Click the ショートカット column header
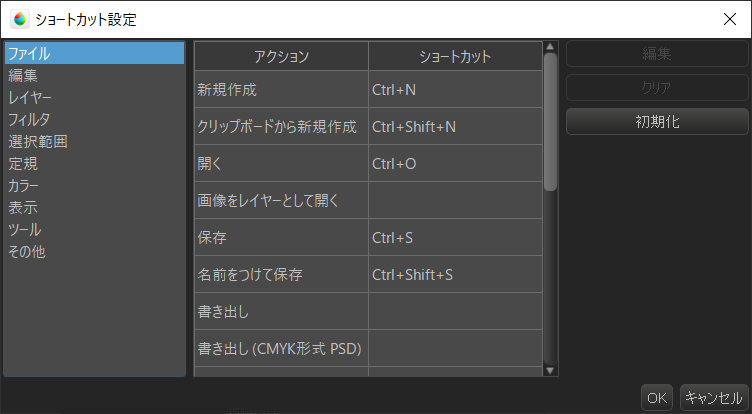The image size is (752, 414). tap(455, 56)
